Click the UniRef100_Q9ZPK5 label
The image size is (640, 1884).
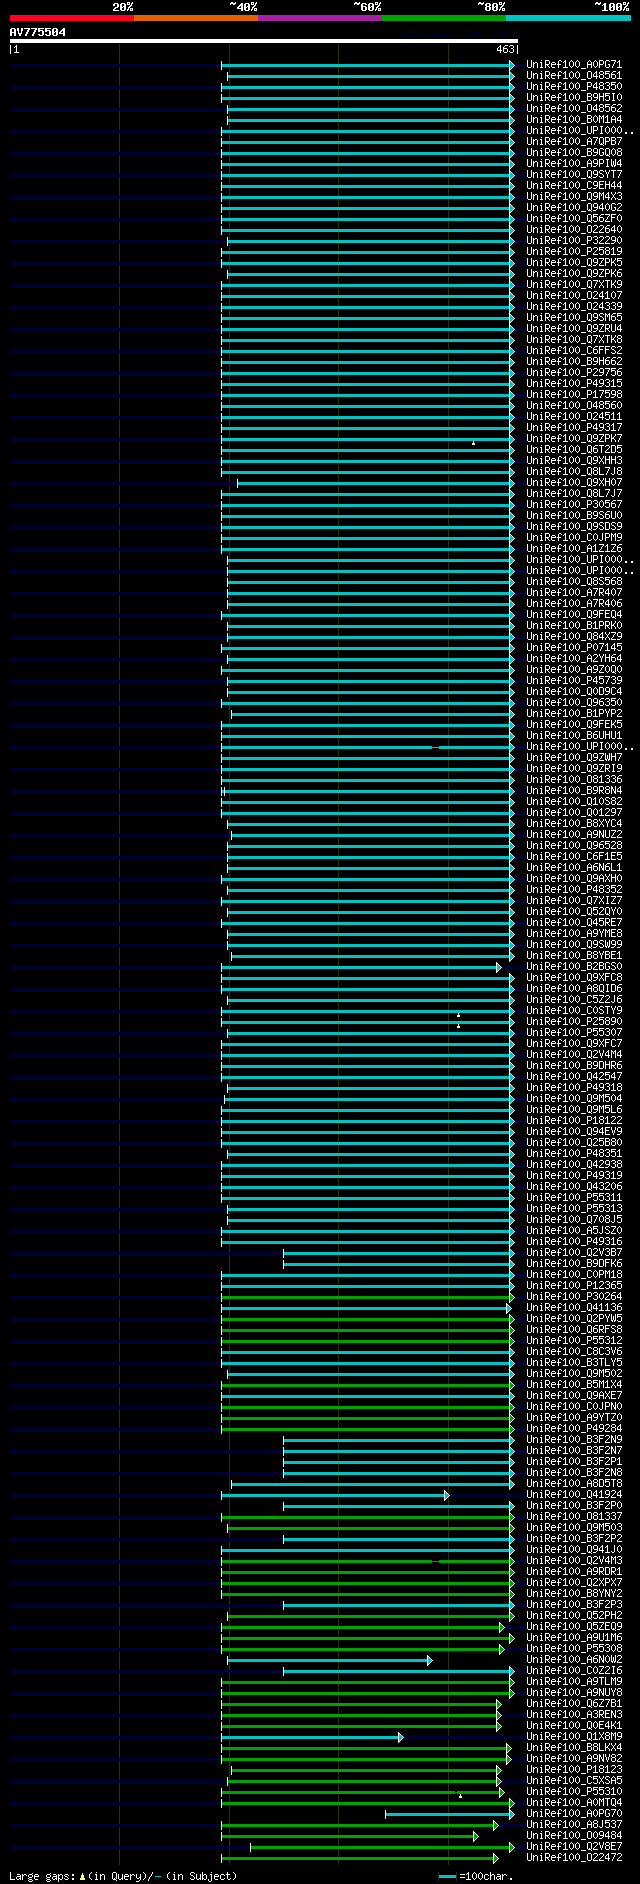(x=574, y=262)
